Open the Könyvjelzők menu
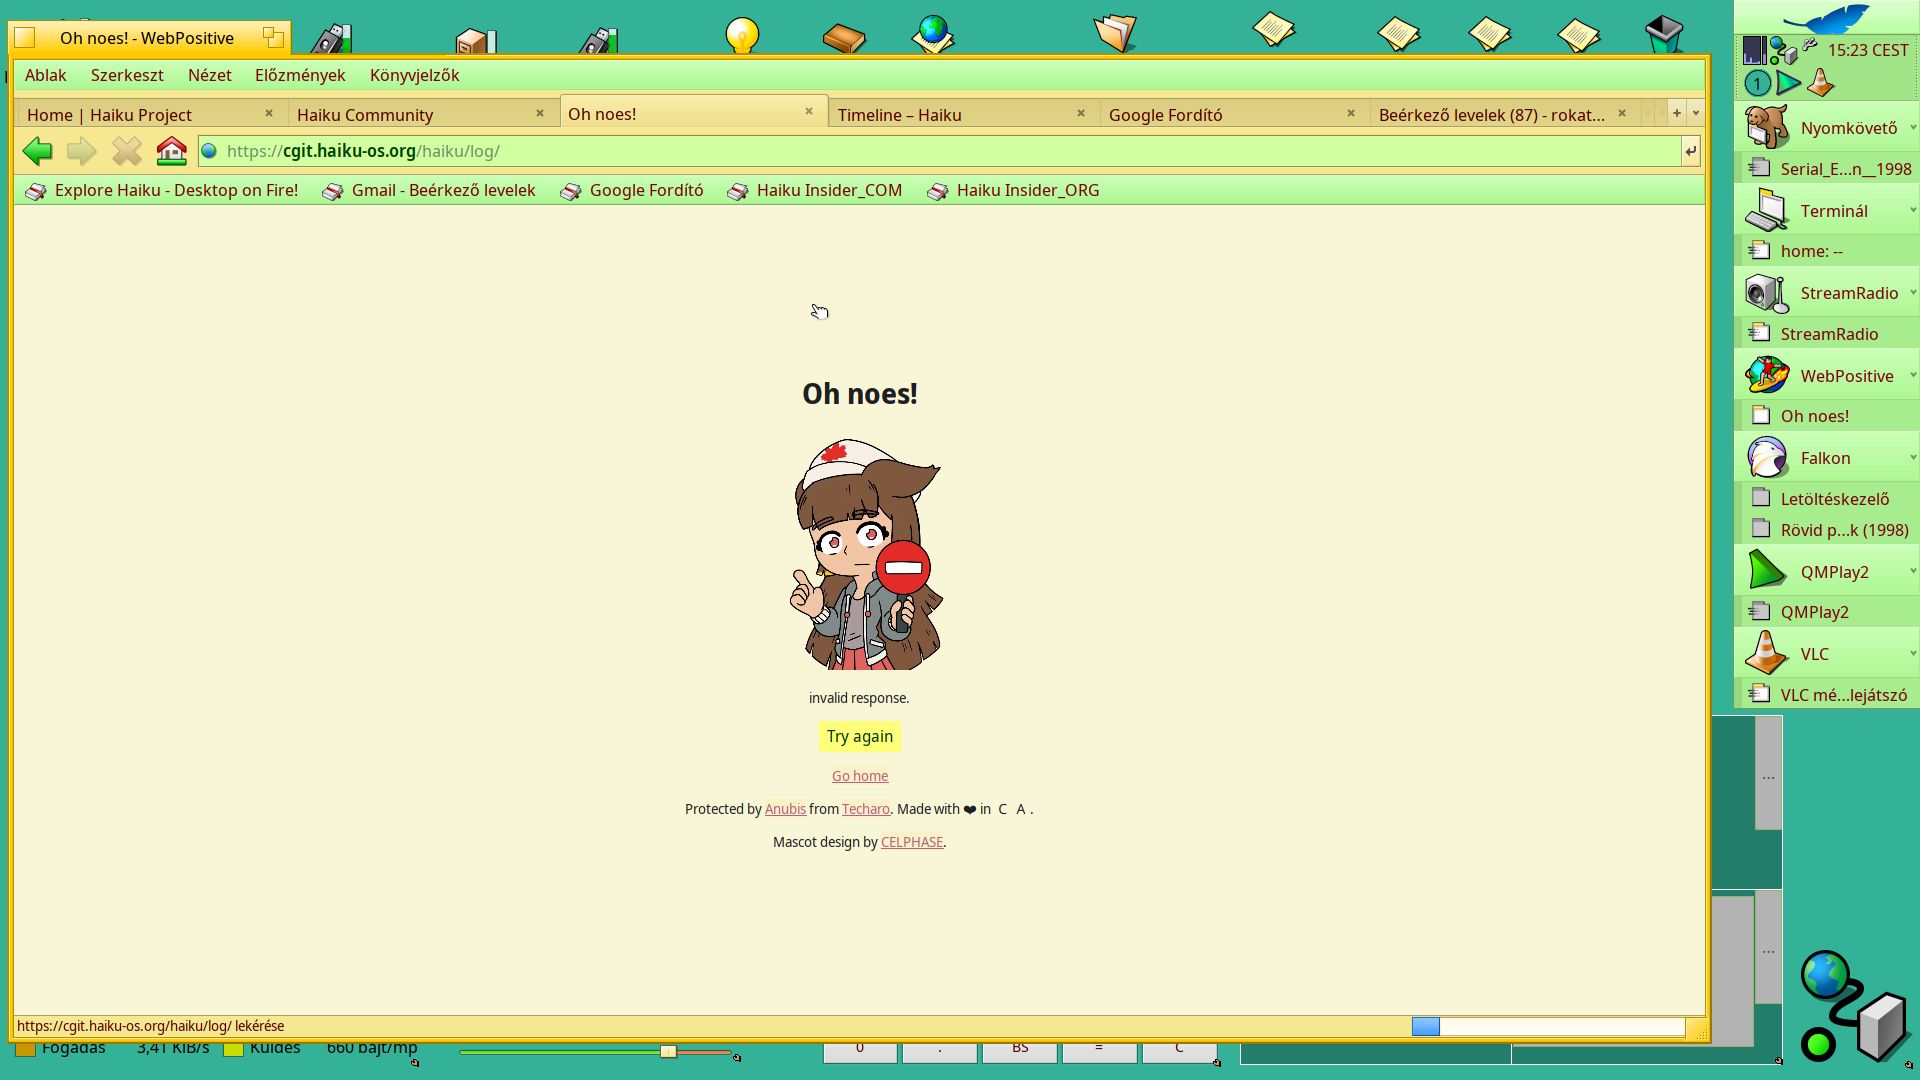The height and width of the screenshot is (1080, 1920). tap(415, 75)
